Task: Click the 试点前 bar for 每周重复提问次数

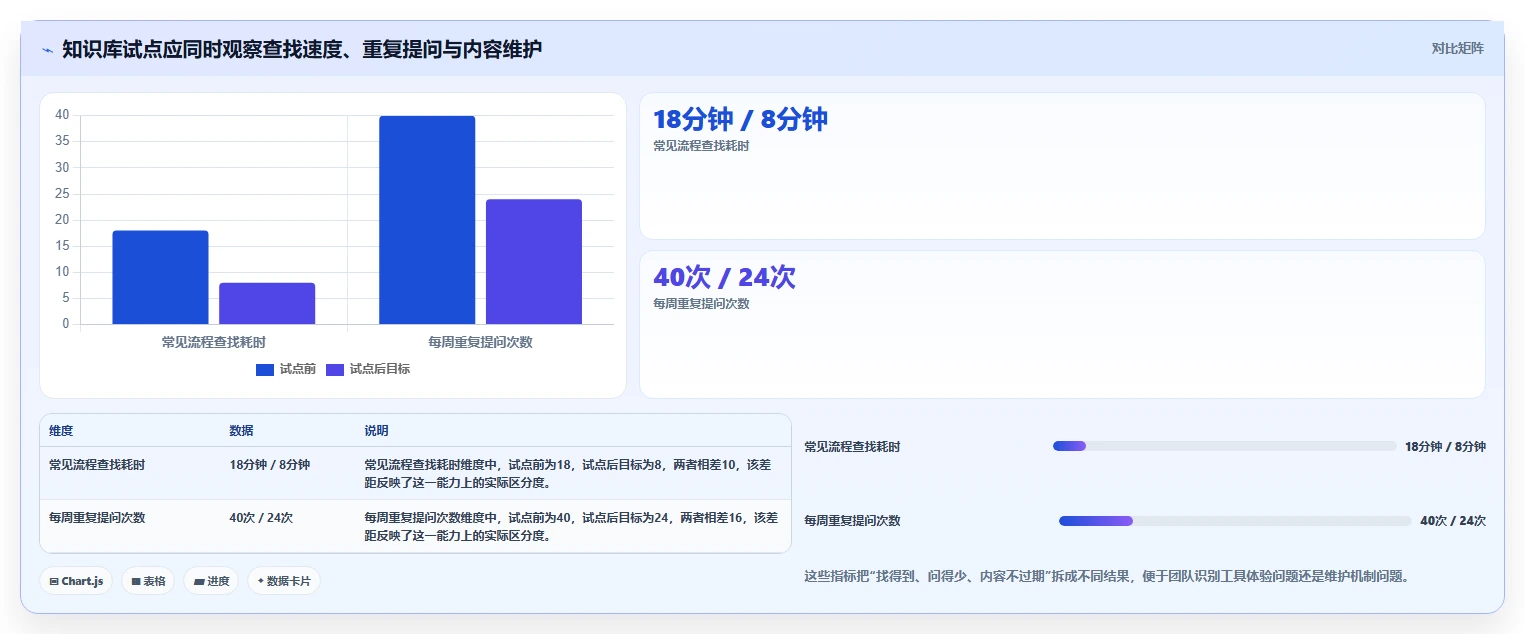Action: click(x=427, y=220)
